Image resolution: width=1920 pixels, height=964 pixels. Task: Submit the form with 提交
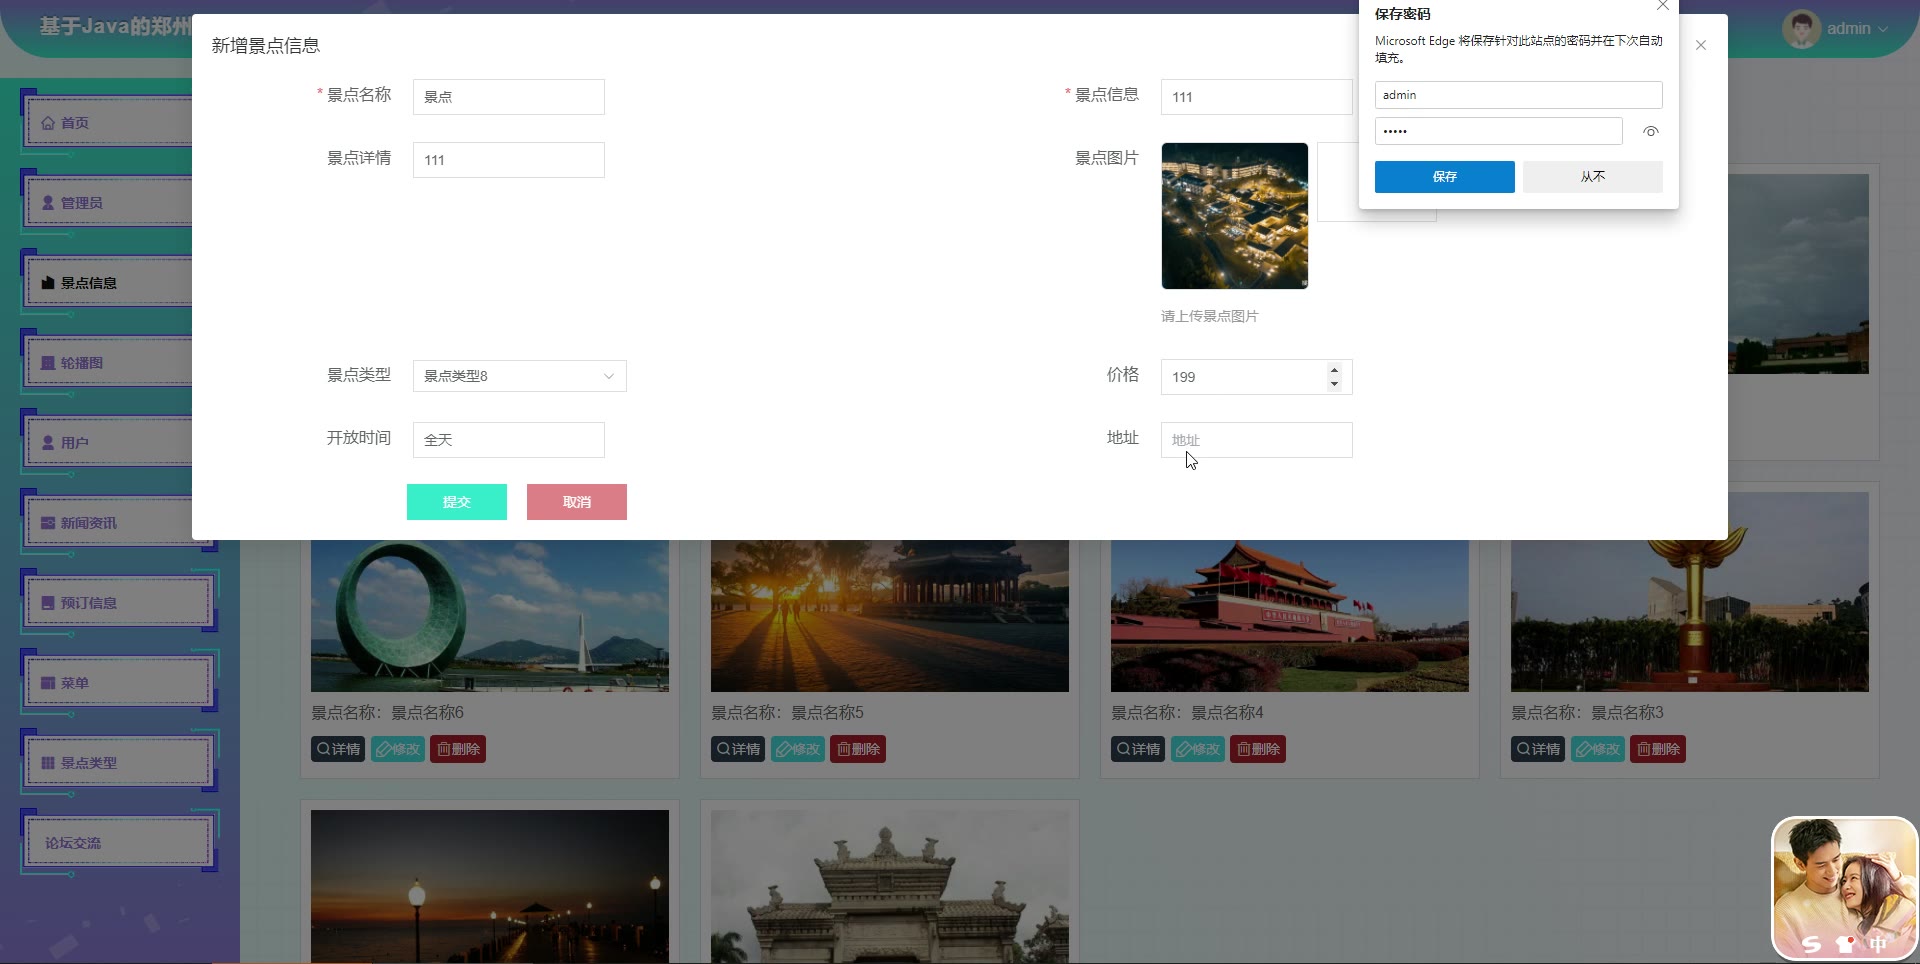(457, 502)
